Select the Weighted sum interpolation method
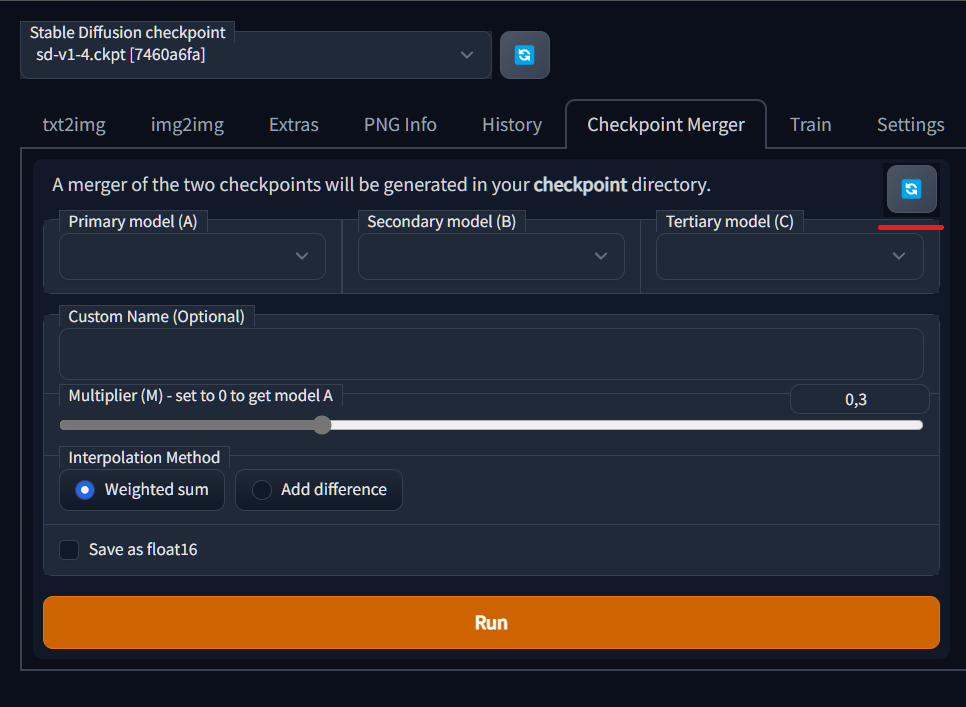The image size is (966, 707). tap(141, 489)
